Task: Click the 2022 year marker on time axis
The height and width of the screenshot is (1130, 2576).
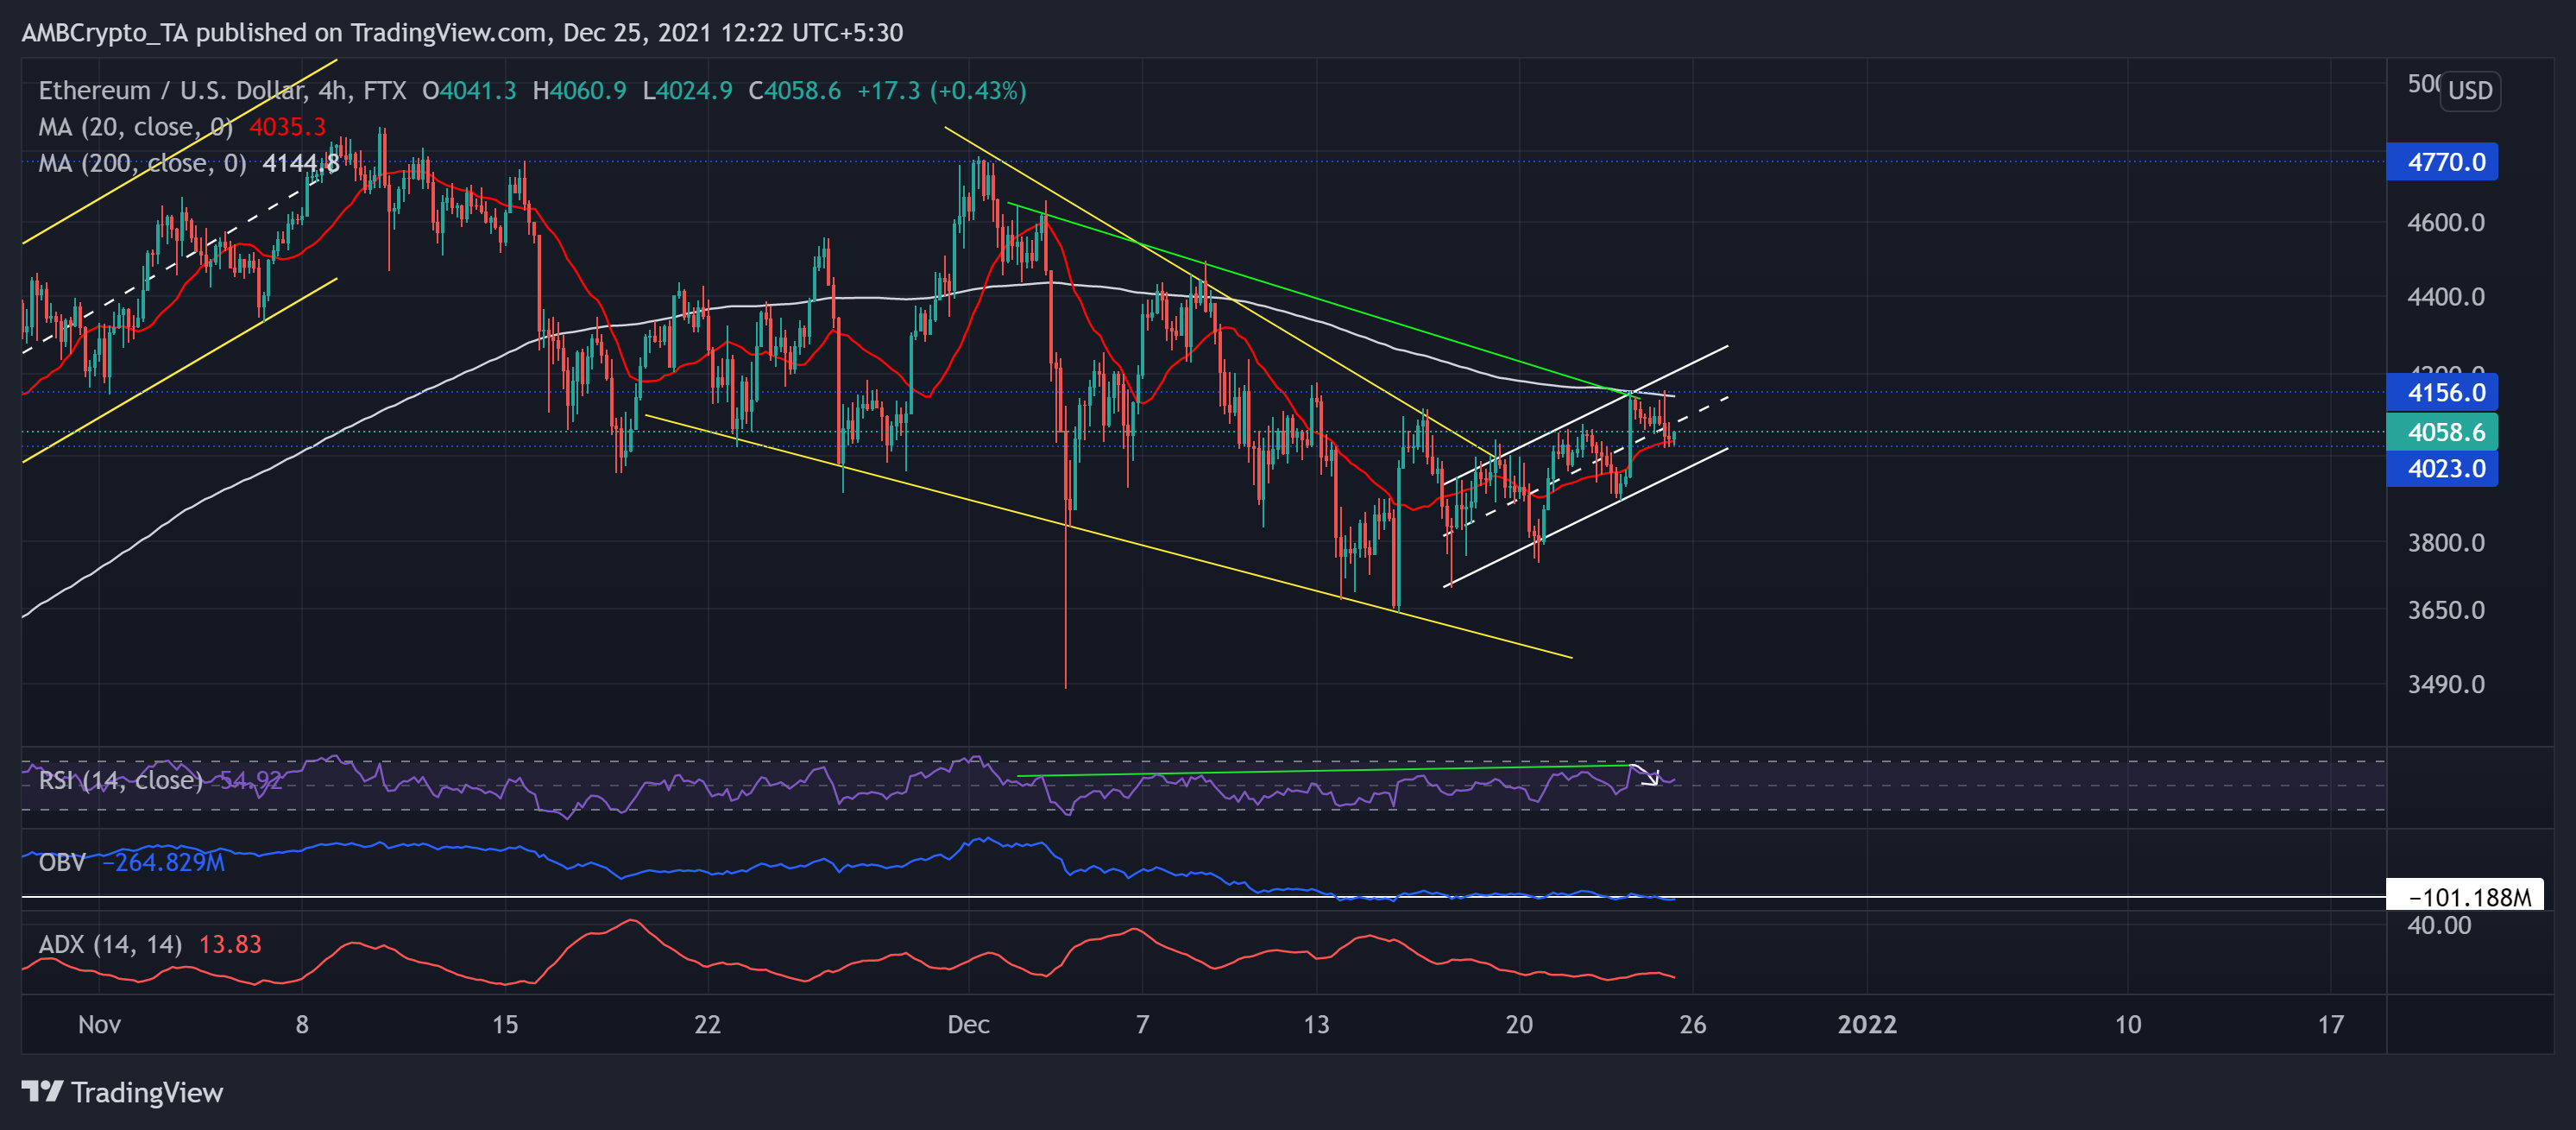Action: (1866, 1024)
